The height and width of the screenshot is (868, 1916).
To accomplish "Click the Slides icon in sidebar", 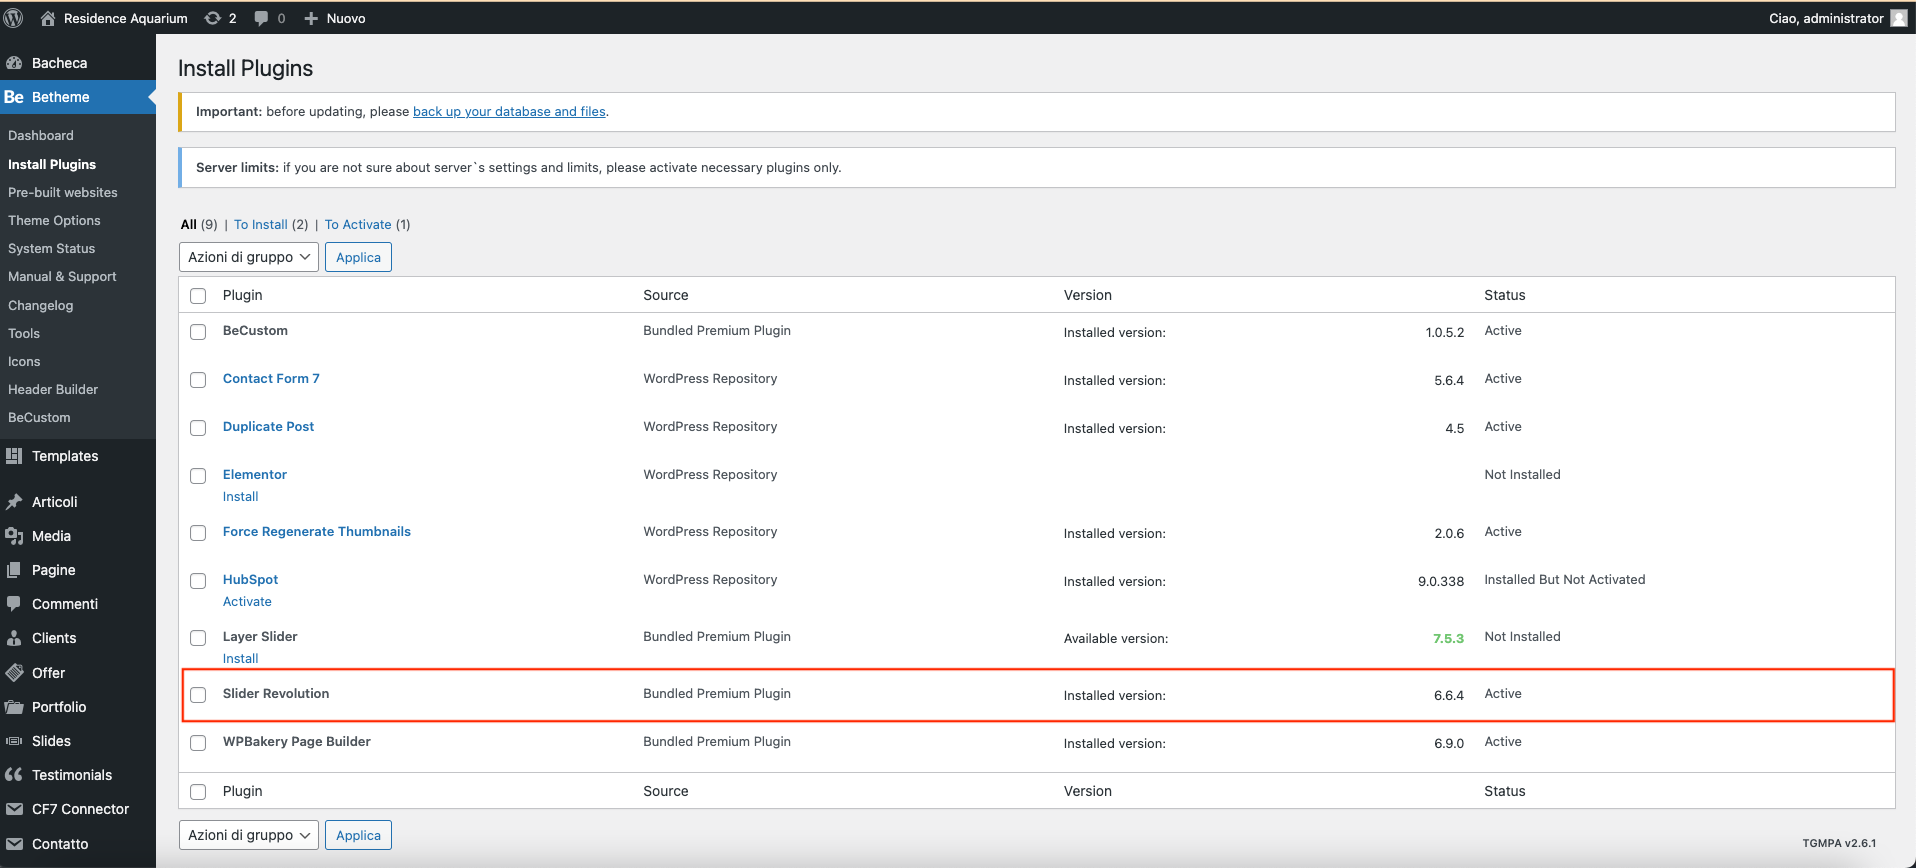I will click(x=14, y=741).
